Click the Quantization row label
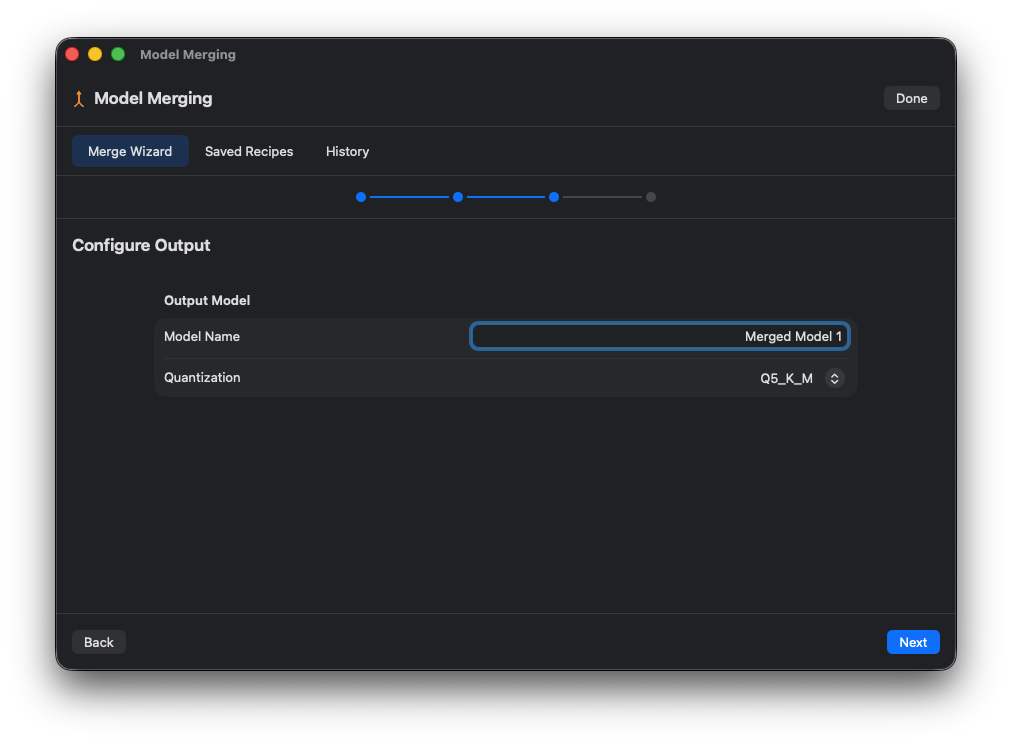The width and height of the screenshot is (1012, 744). 202,378
